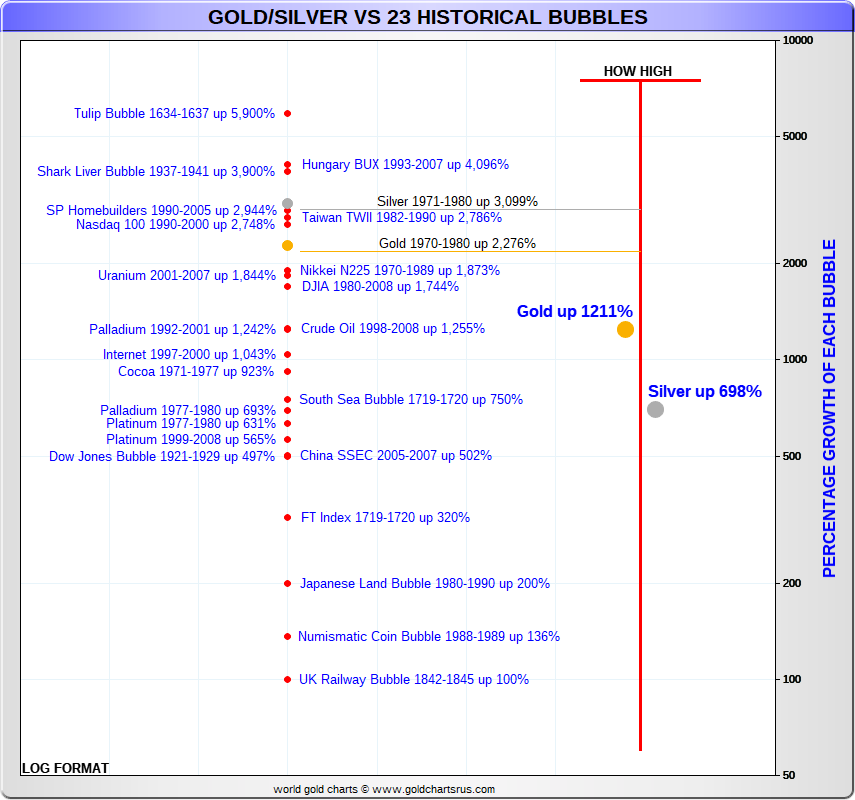Select 'DJIA 1980-2008 up 1,744%' label
The image size is (855, 800).
[380, 286]
